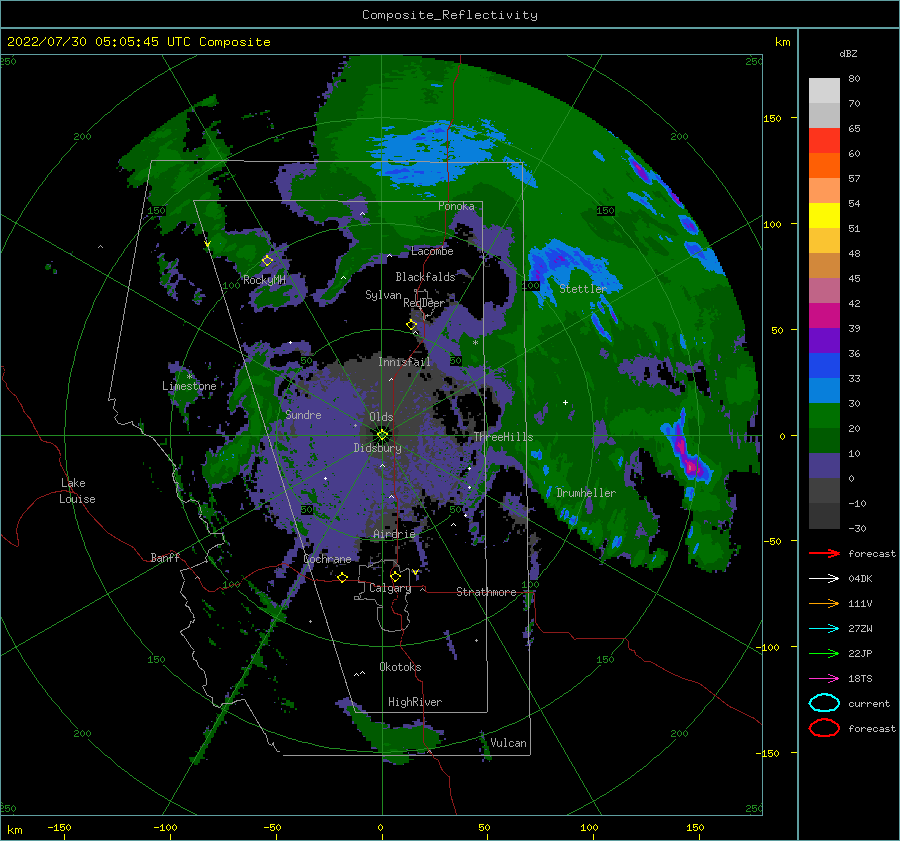Image resolution: width=900 pixels, height=841 pixels.
Task: Click the Okotoks city label
Action: (400, 667)
